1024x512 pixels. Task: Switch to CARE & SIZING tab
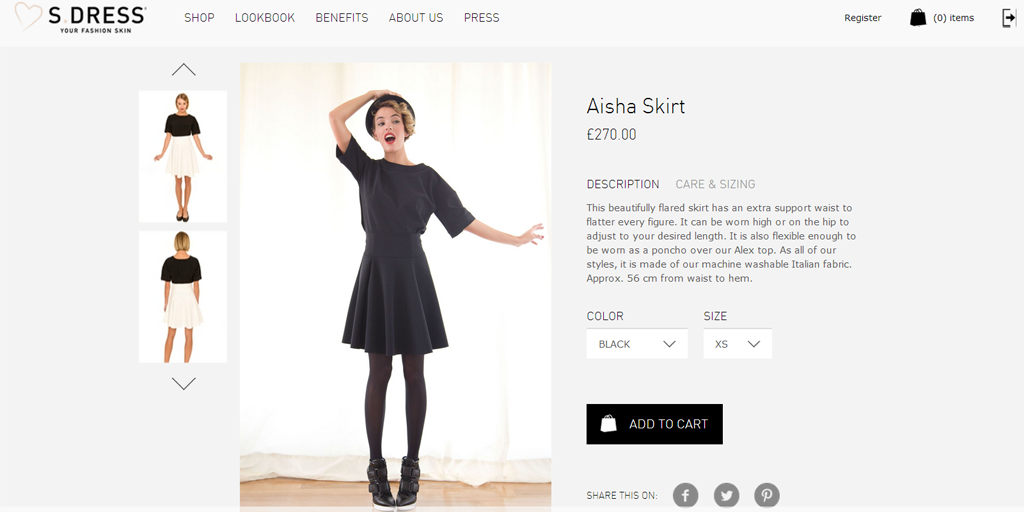point(715,184)
